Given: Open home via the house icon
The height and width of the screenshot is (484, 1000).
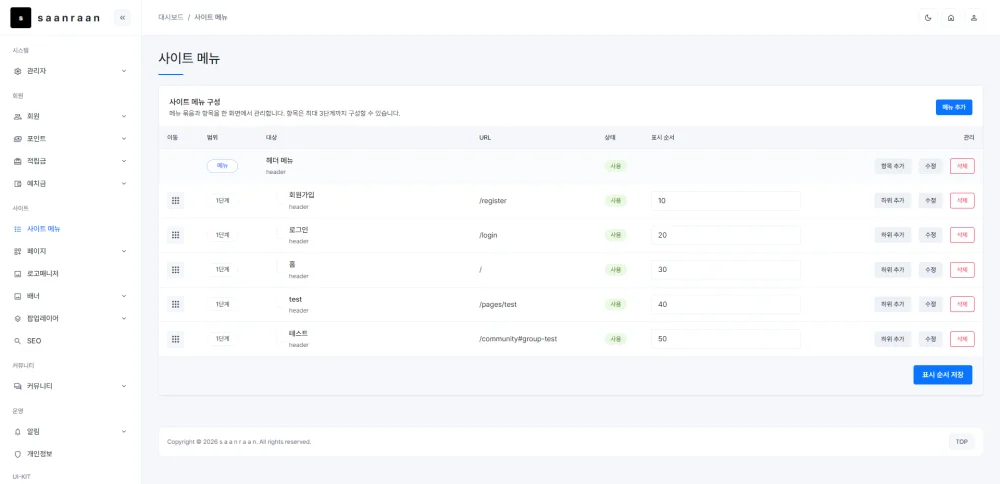Looking at the screenshot, I should 951,18.
